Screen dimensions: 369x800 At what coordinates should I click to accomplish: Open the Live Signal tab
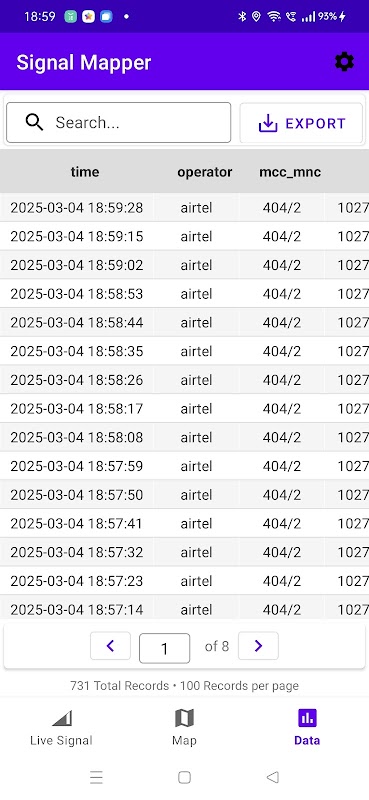61,728
